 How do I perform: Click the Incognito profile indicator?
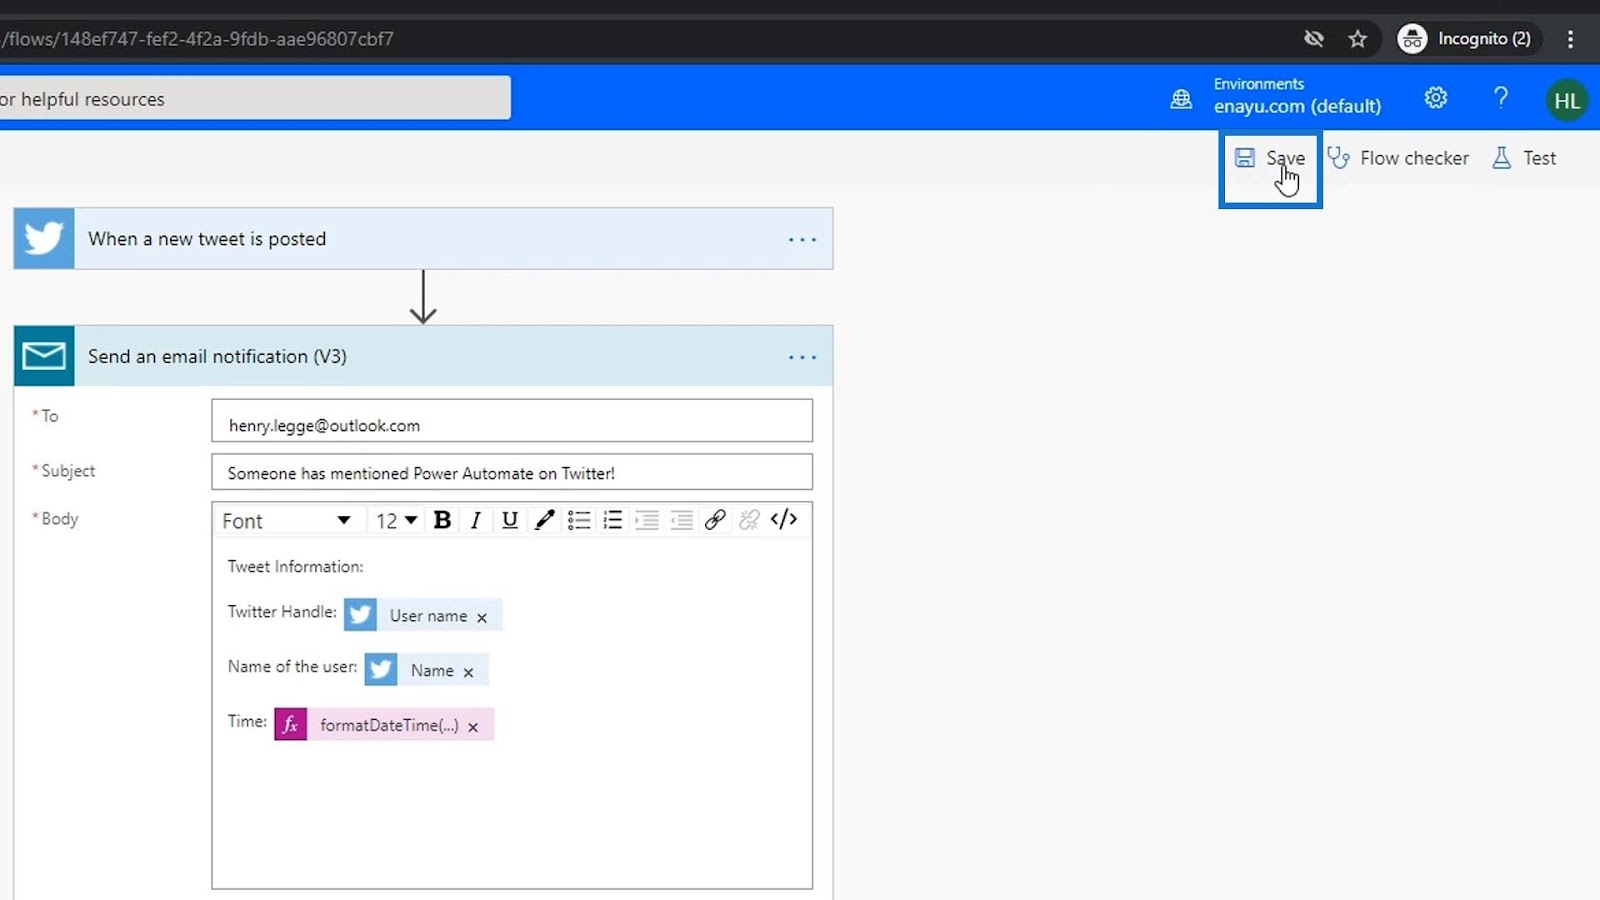(x=1467, y=39)
